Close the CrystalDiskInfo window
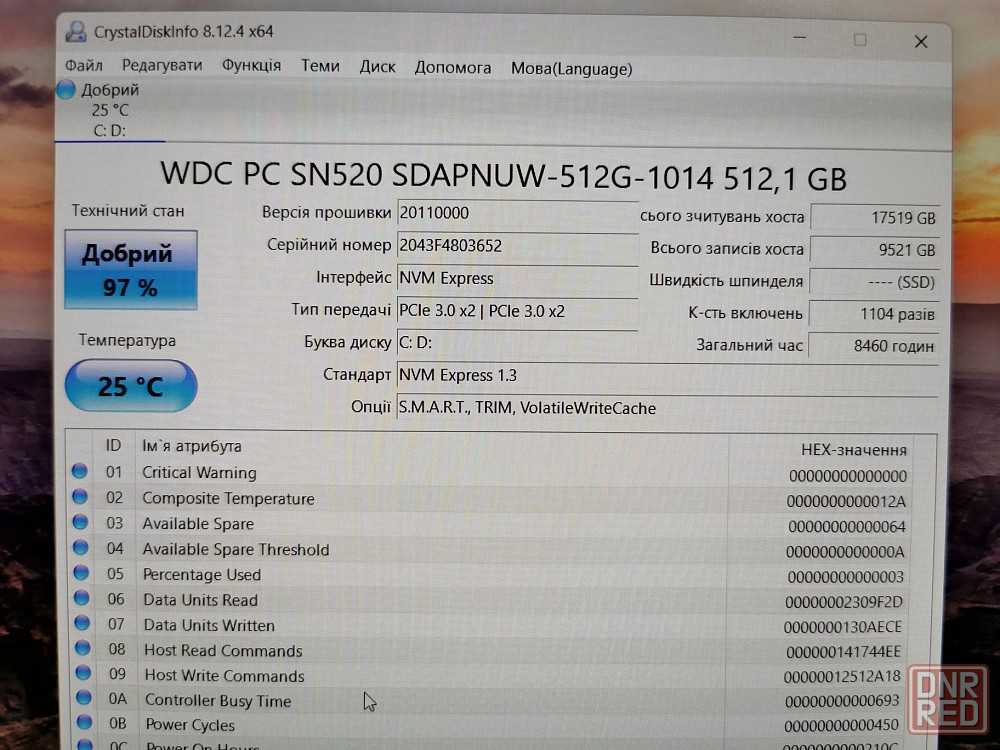The width and height of the screenshot is (1000, 750). pyautogui.click(x=921, y=41)
